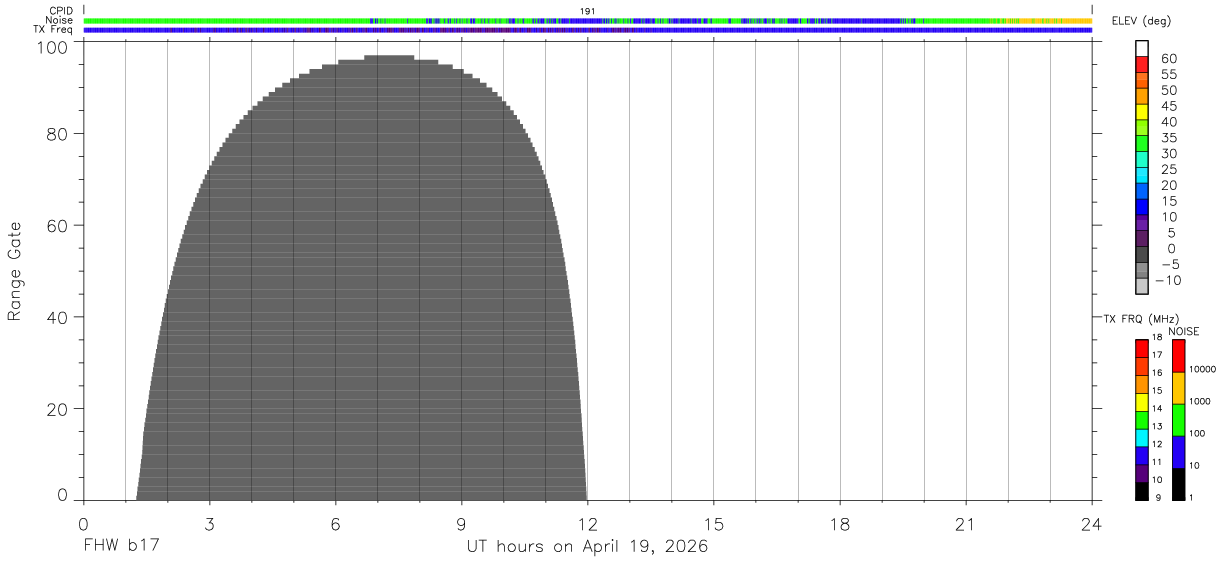
Task: Click the blue 11-12 MHz TX FRQ swatch
Action: pos(1142,456)
